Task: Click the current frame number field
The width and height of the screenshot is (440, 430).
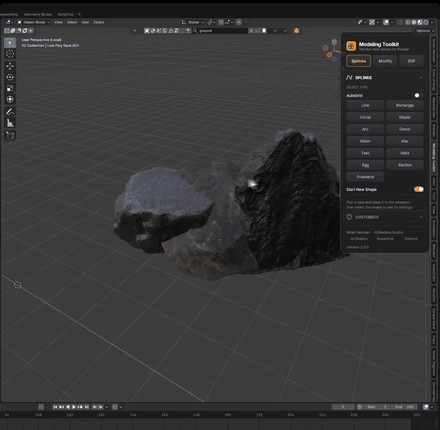Action: coord(343,407)
